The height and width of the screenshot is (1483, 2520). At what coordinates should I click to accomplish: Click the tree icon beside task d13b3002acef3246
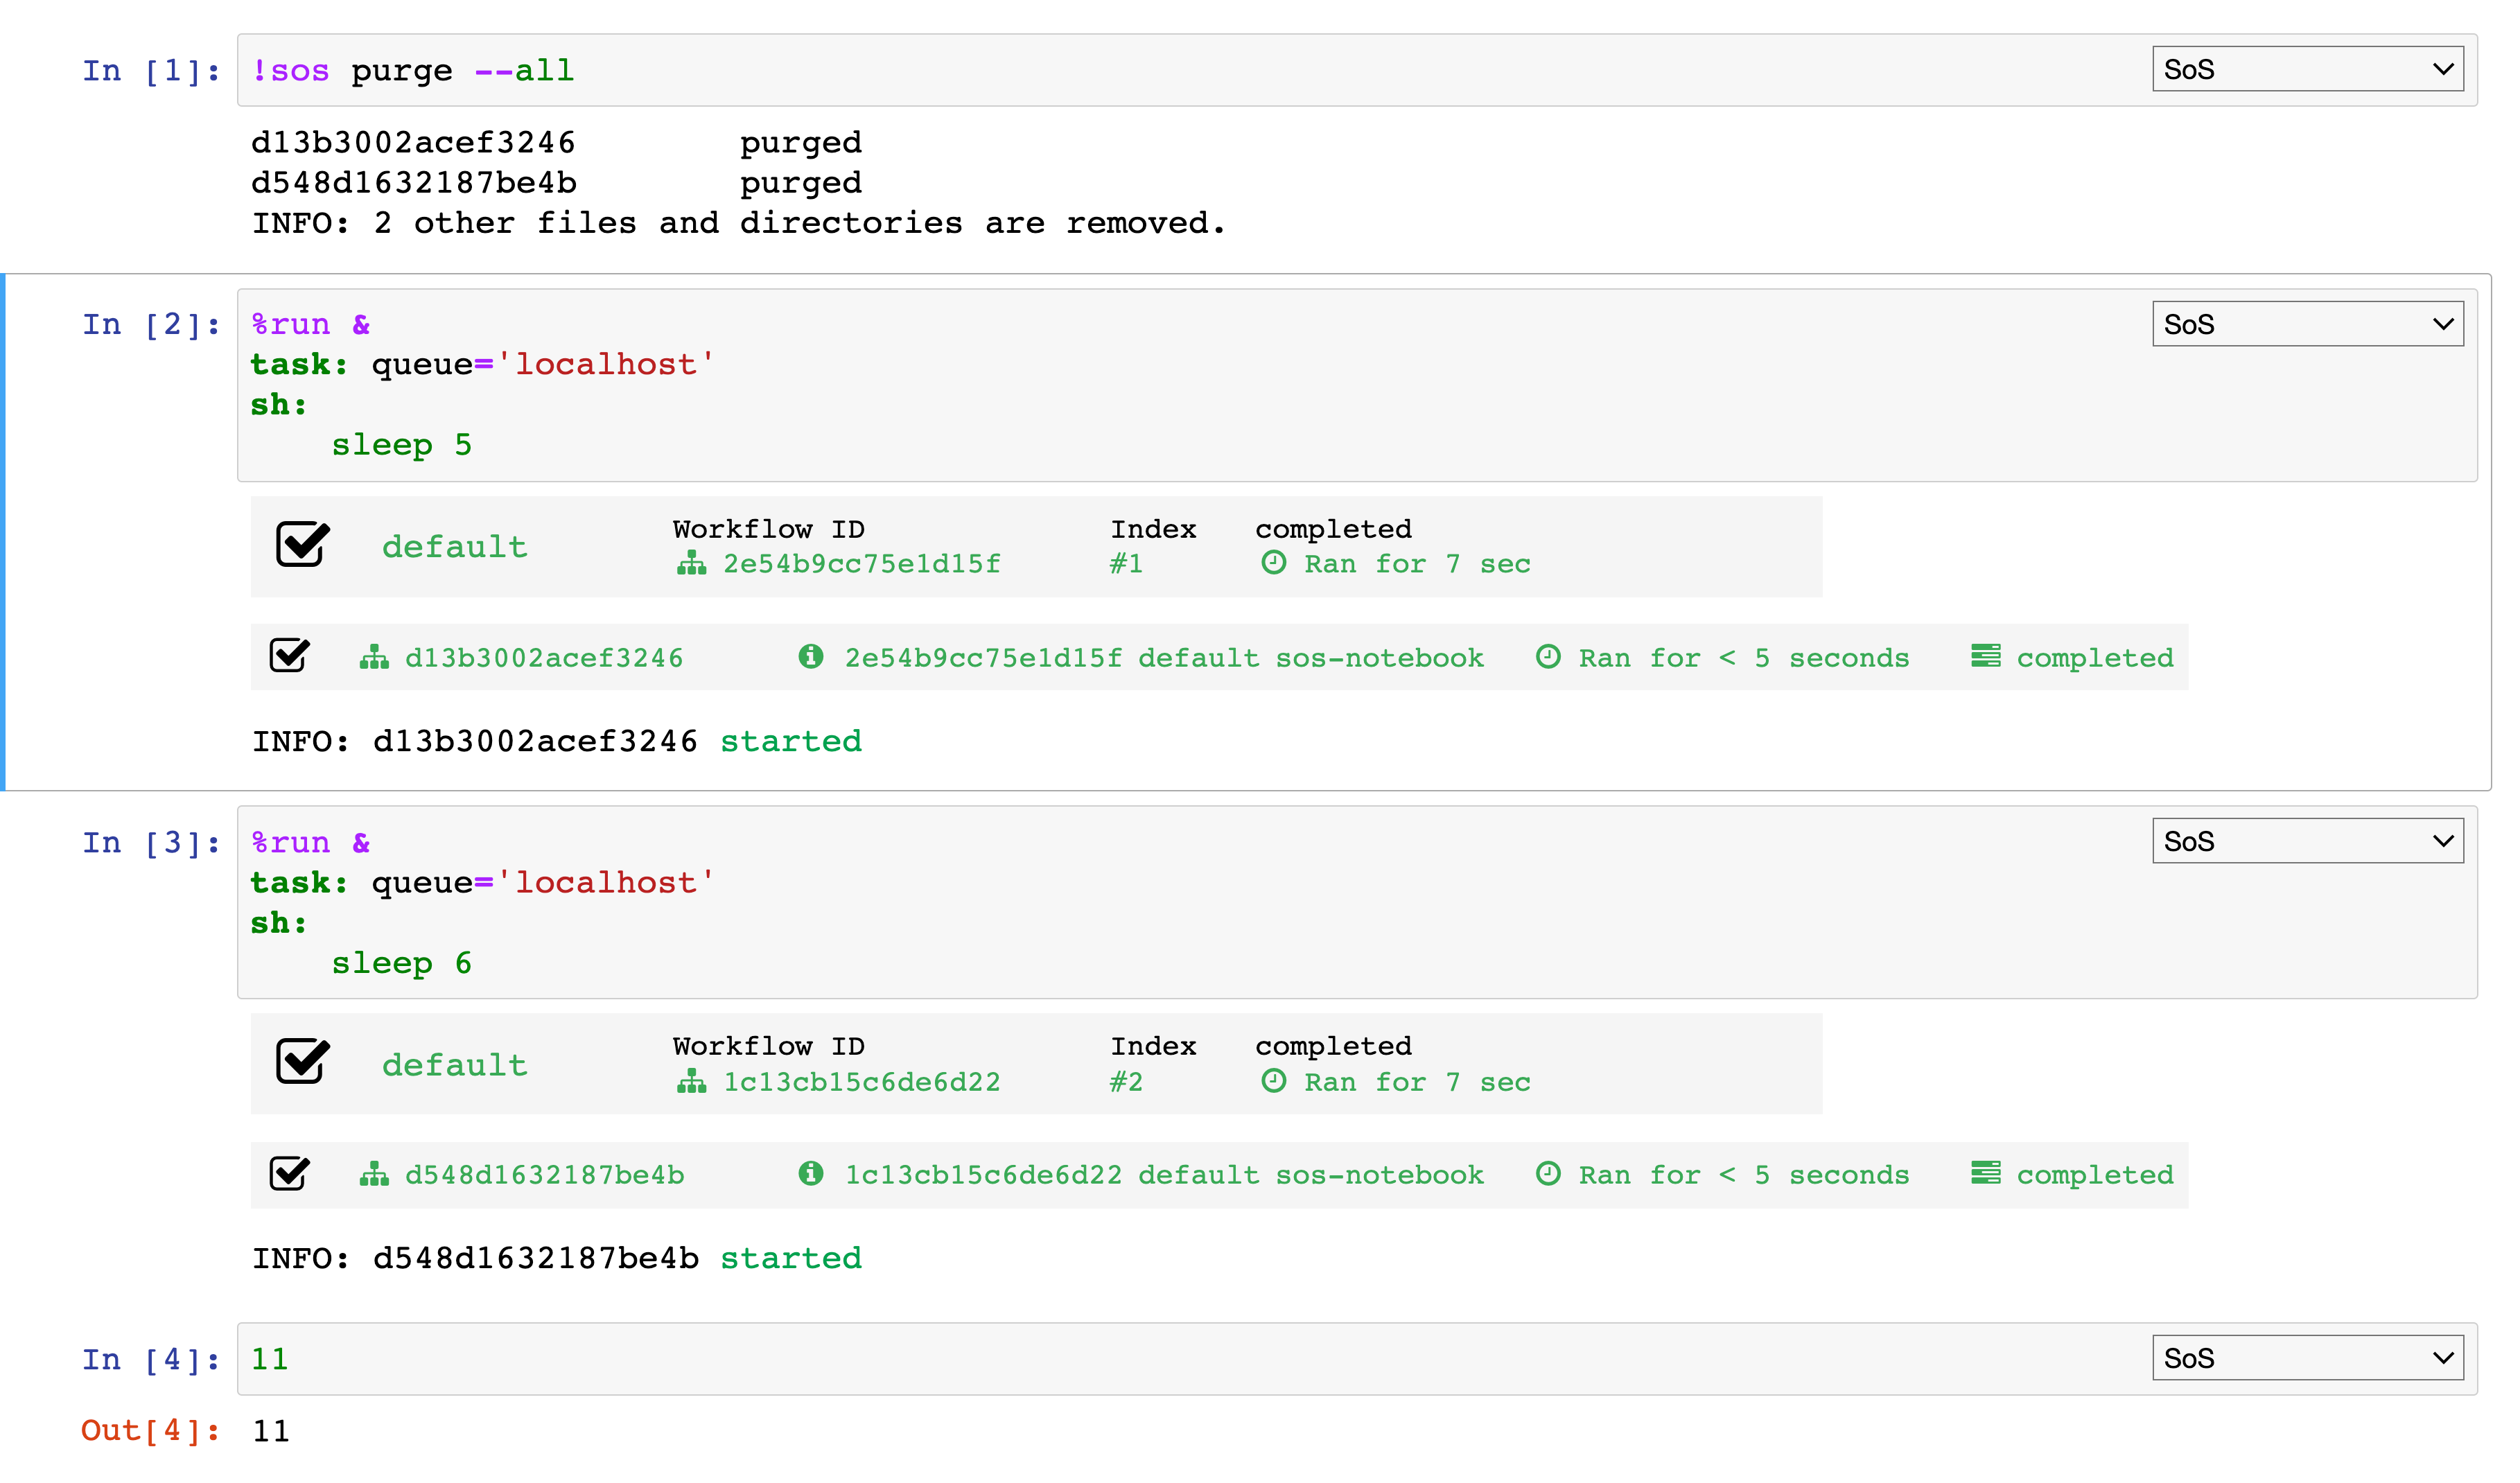[375, 657]
